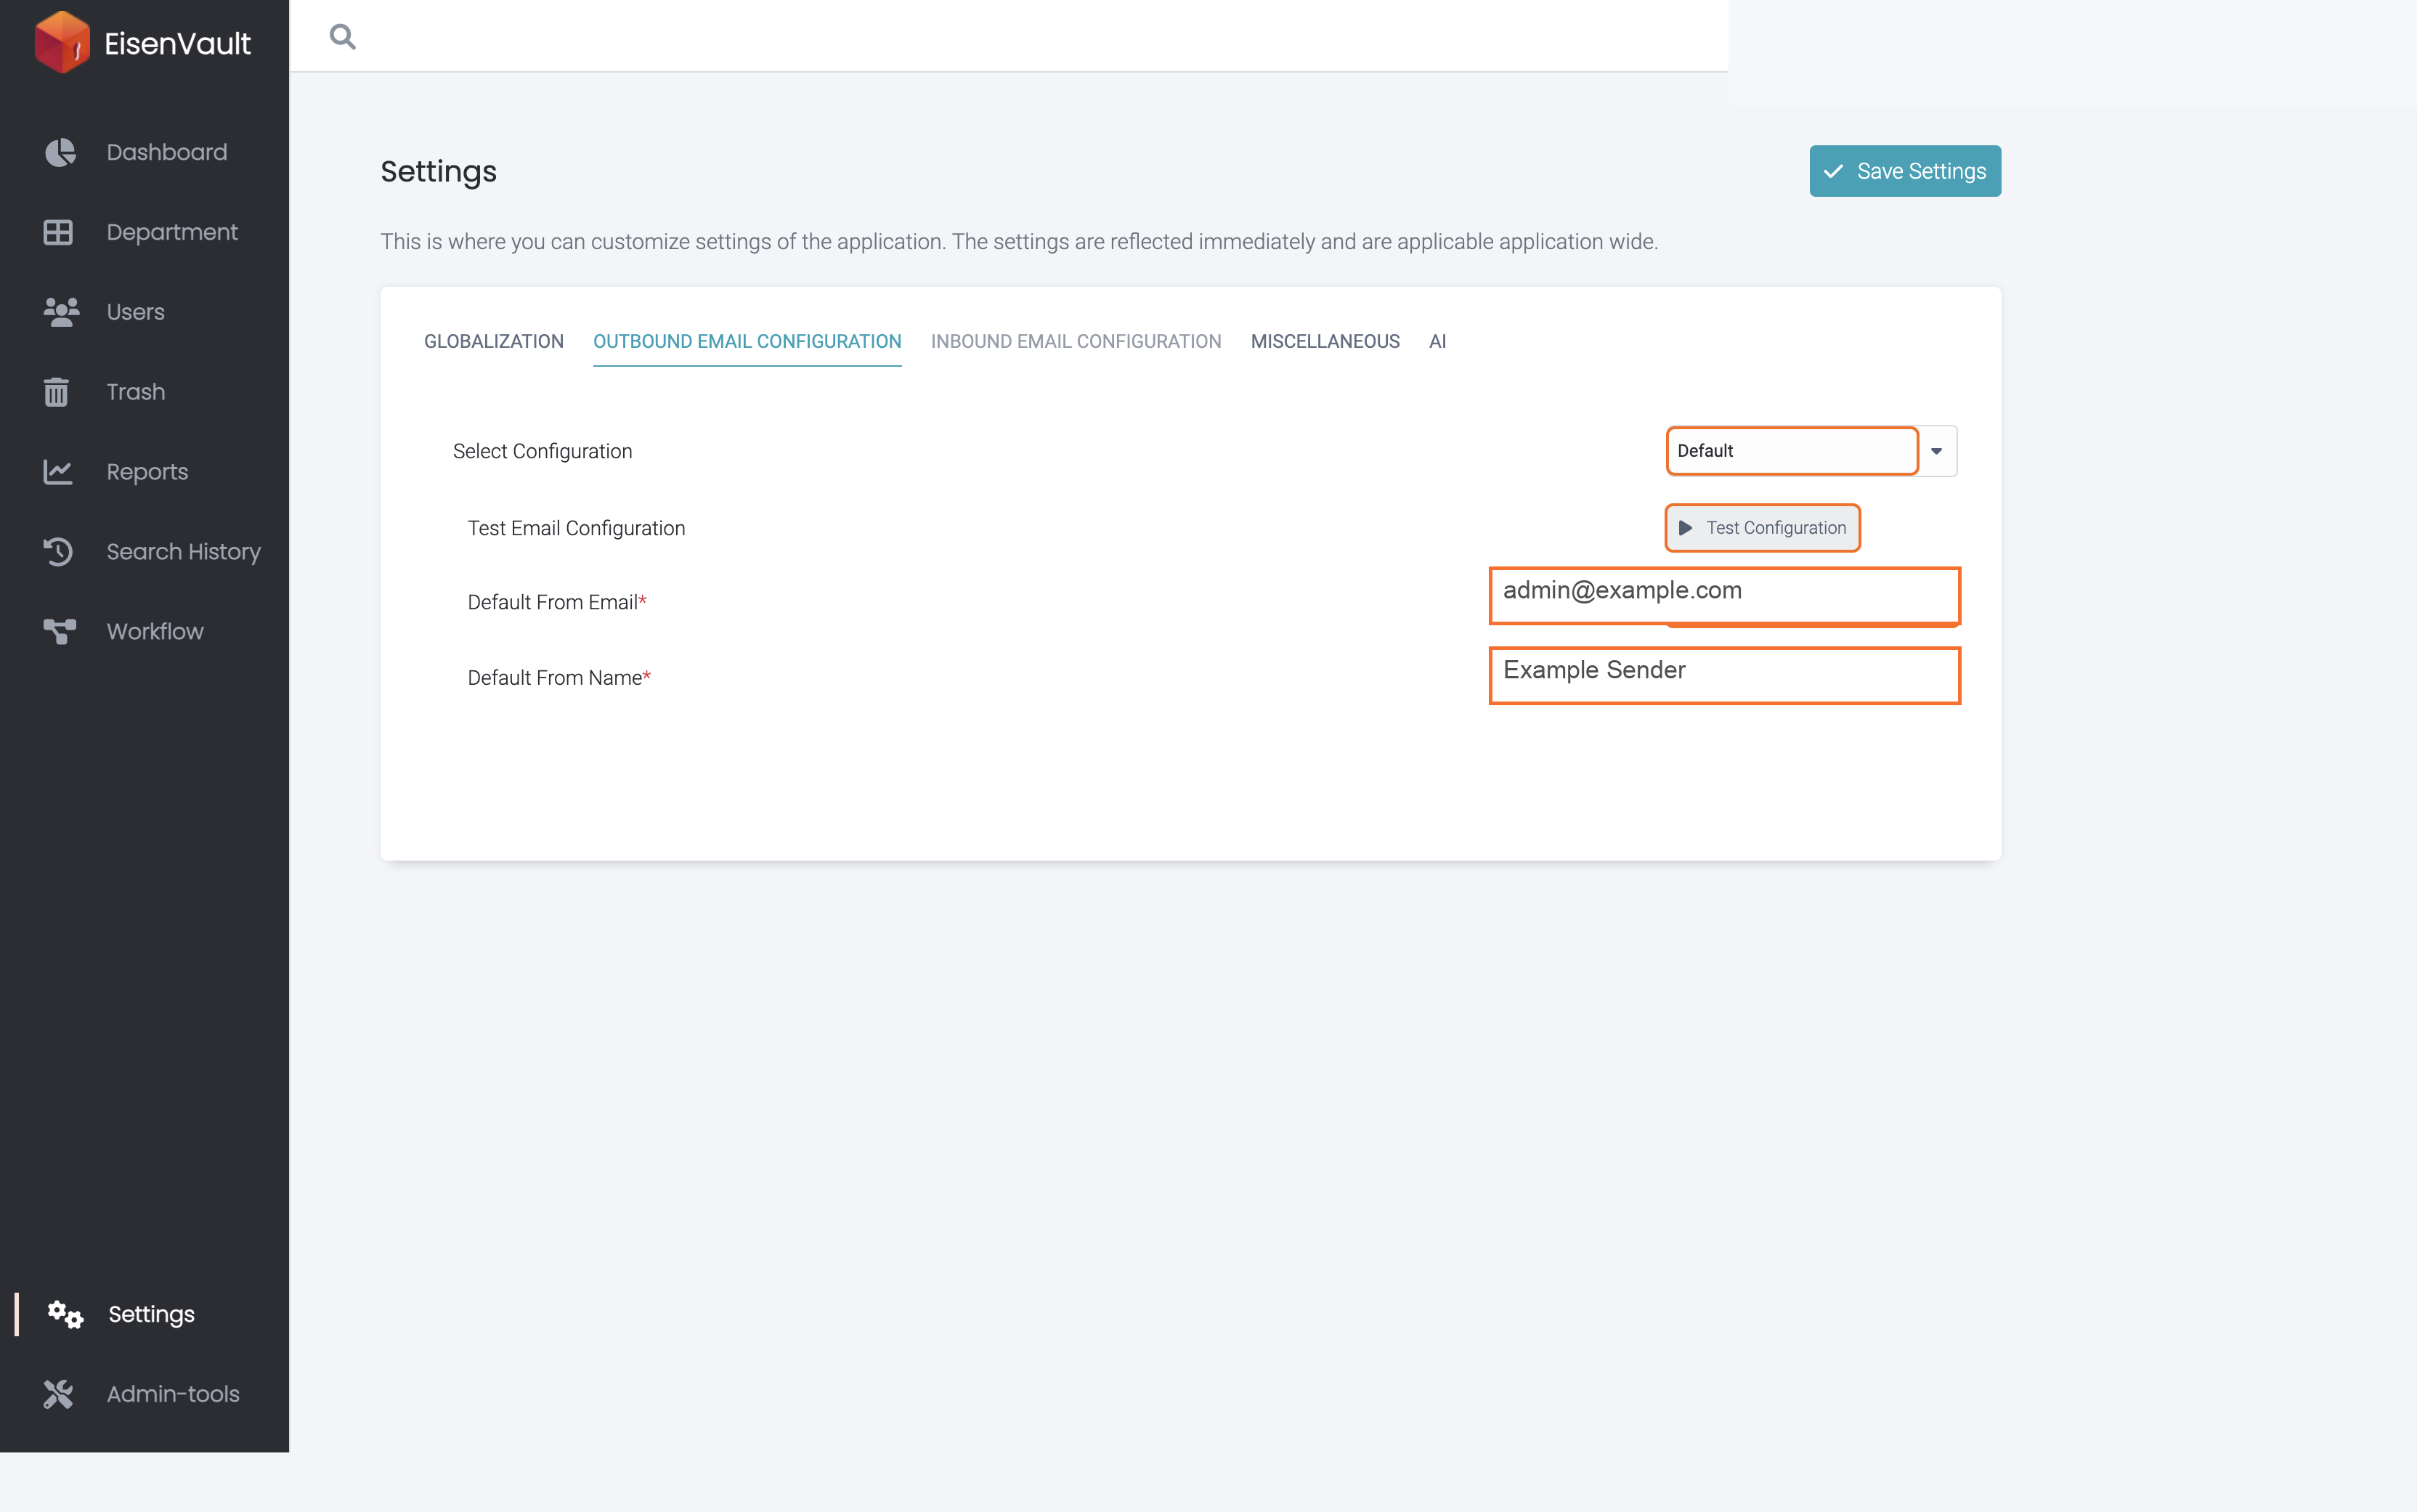The image size is (2417, 1512).
Task: Open Trash from sidebar
Action: pyautogui.click(x=144, y=392)
